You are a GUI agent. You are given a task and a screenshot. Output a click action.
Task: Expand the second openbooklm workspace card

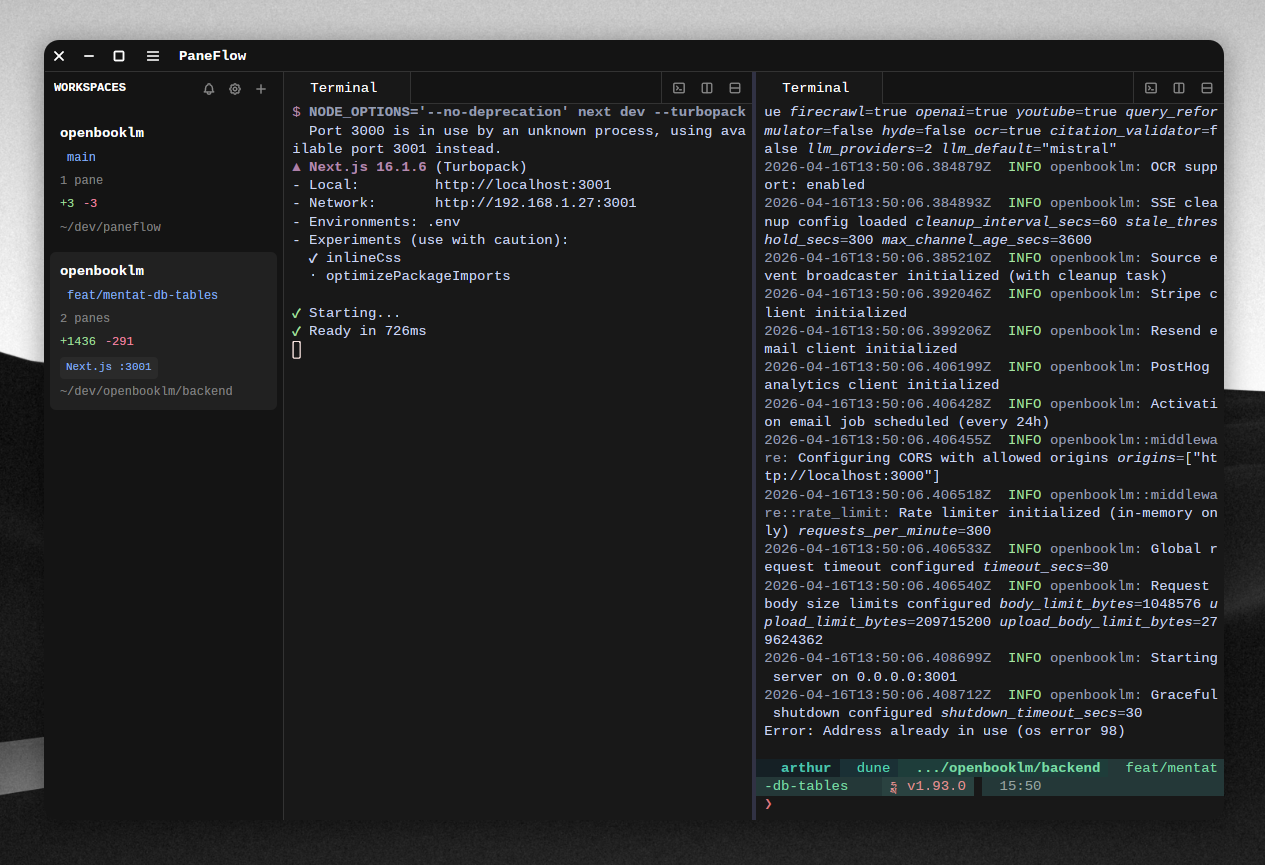102,270
